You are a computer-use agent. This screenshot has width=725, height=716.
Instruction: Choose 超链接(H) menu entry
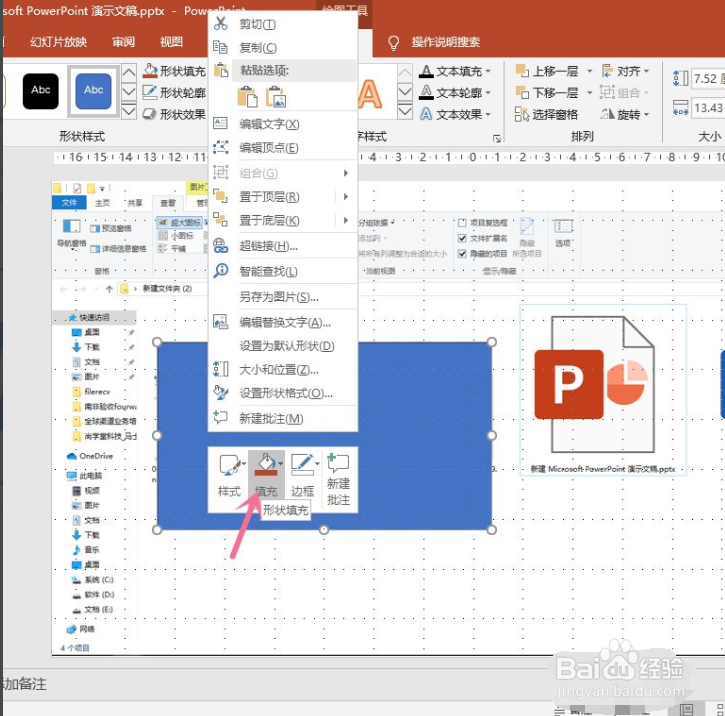283,246
